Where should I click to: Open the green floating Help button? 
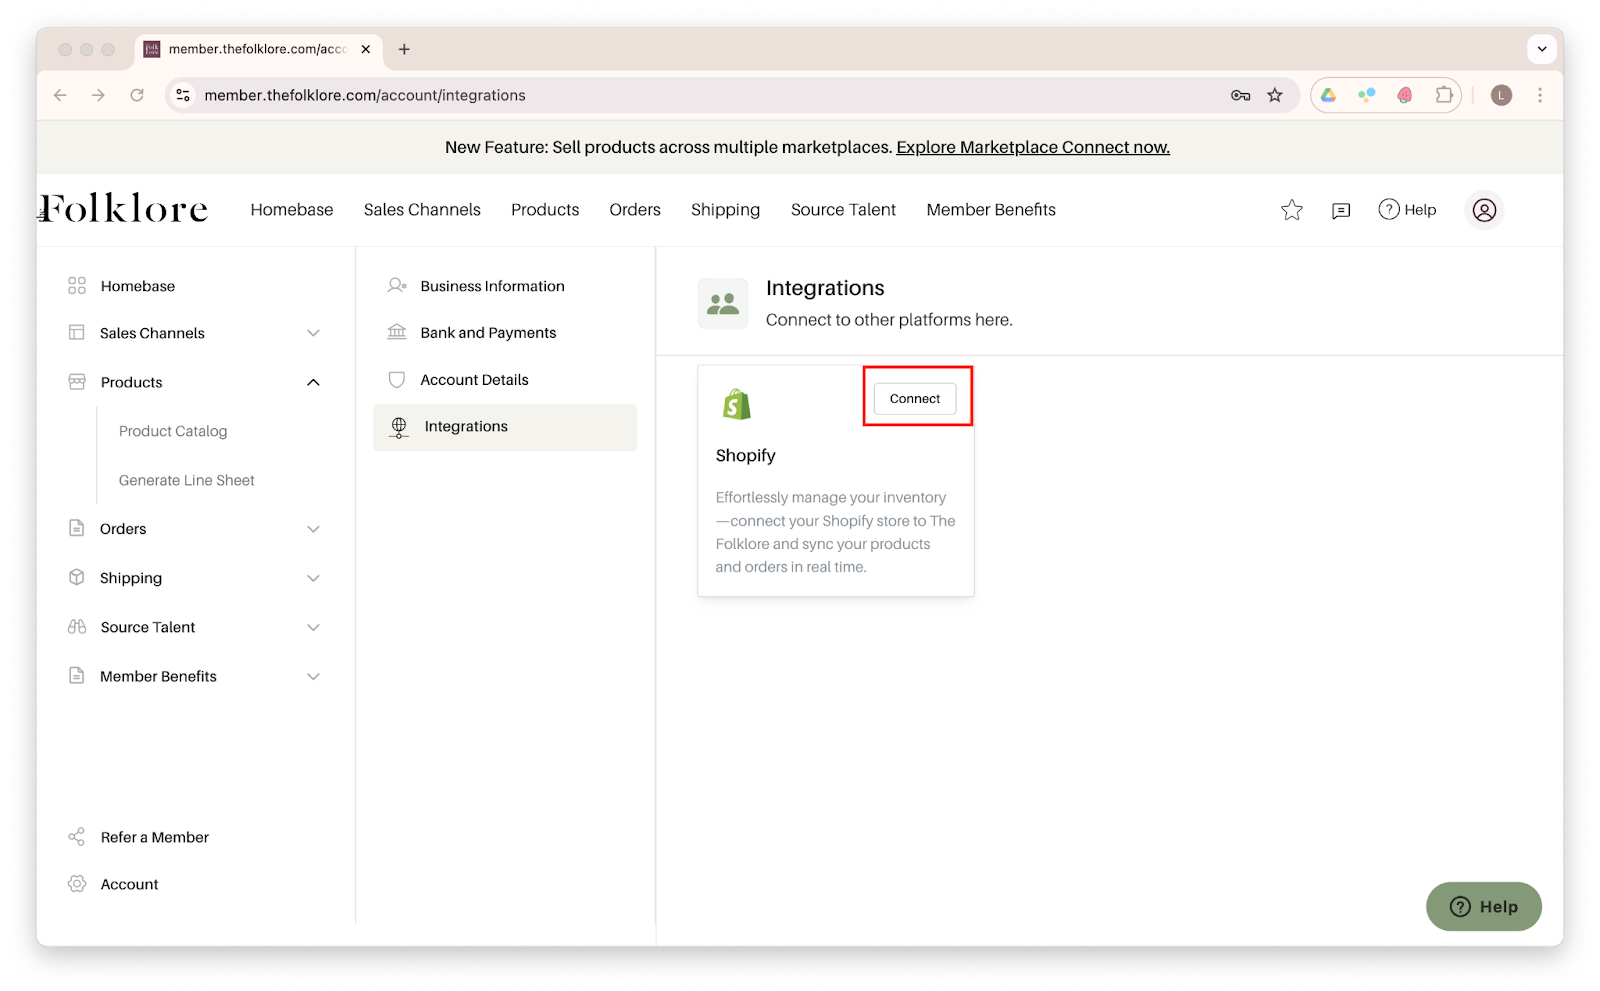(1483, 906)
